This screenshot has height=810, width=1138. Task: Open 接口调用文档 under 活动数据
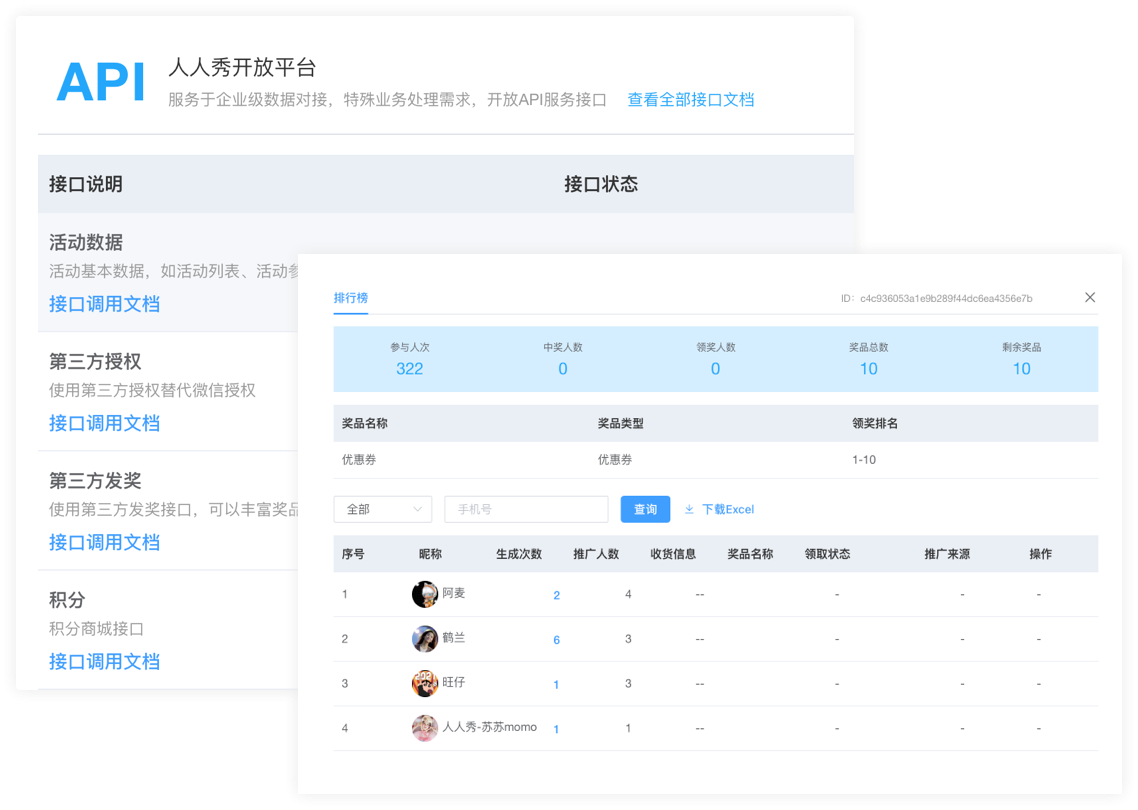coord(105,304)
